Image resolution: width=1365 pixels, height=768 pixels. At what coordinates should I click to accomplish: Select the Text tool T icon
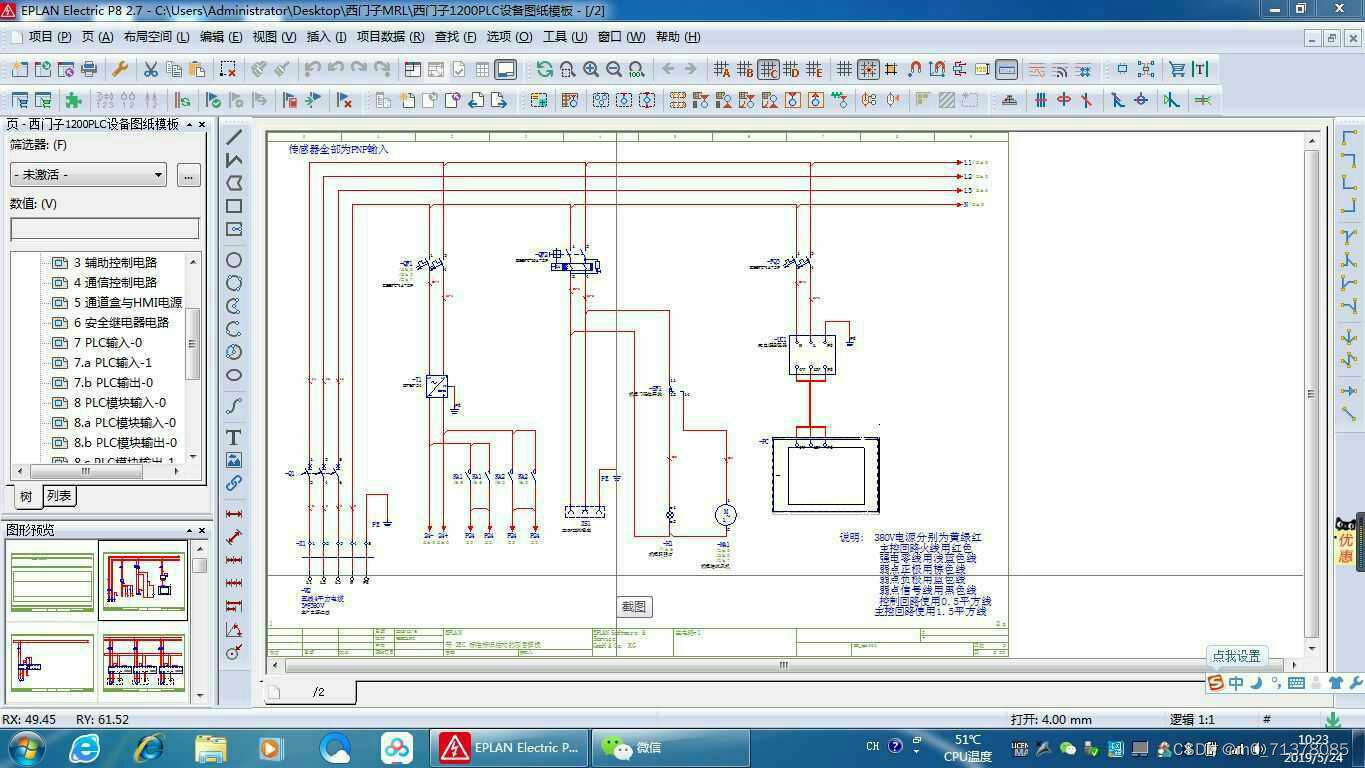click(234, 437)
